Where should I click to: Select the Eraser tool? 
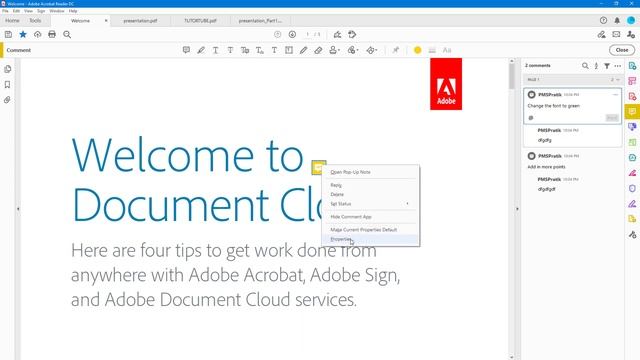pos(318,50)
